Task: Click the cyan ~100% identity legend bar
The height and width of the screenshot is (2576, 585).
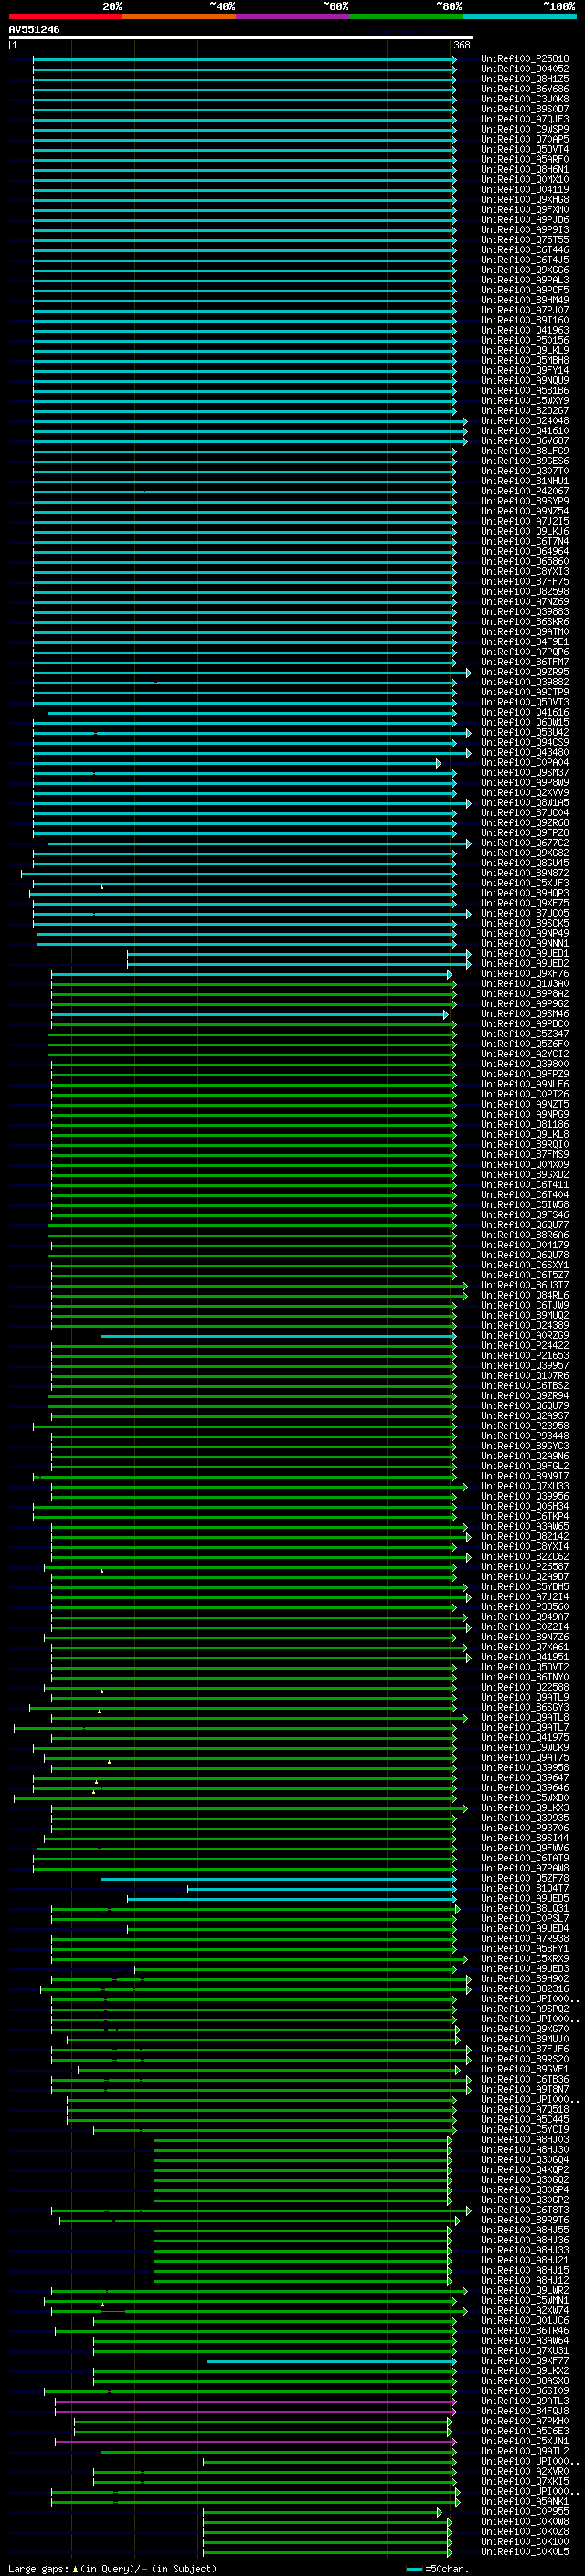Action: 519,17
